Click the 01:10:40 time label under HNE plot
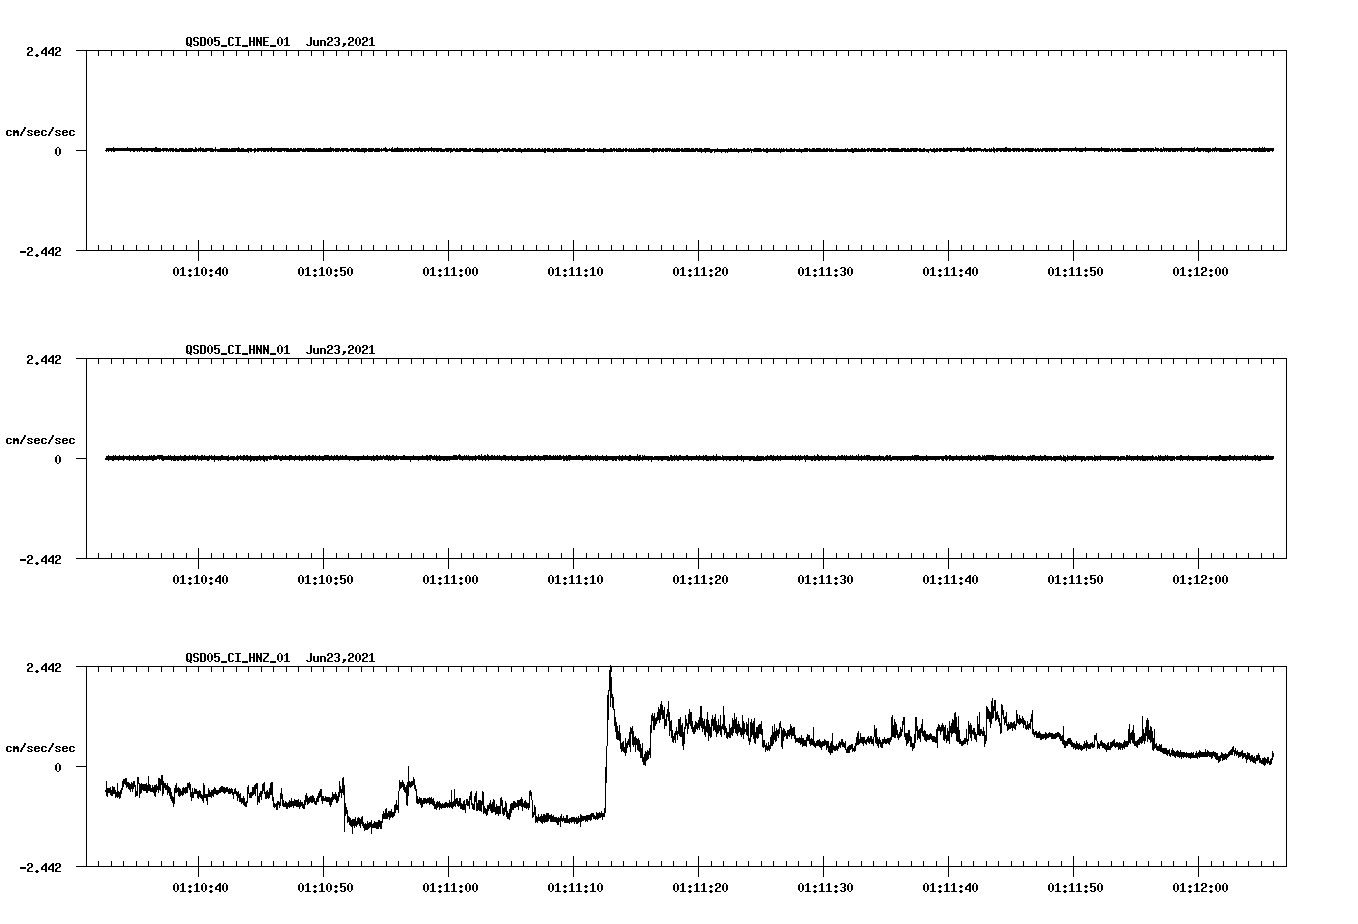The height and width of the screenshot is (924, 1358). pyautogui.click(x=200, y=272)
